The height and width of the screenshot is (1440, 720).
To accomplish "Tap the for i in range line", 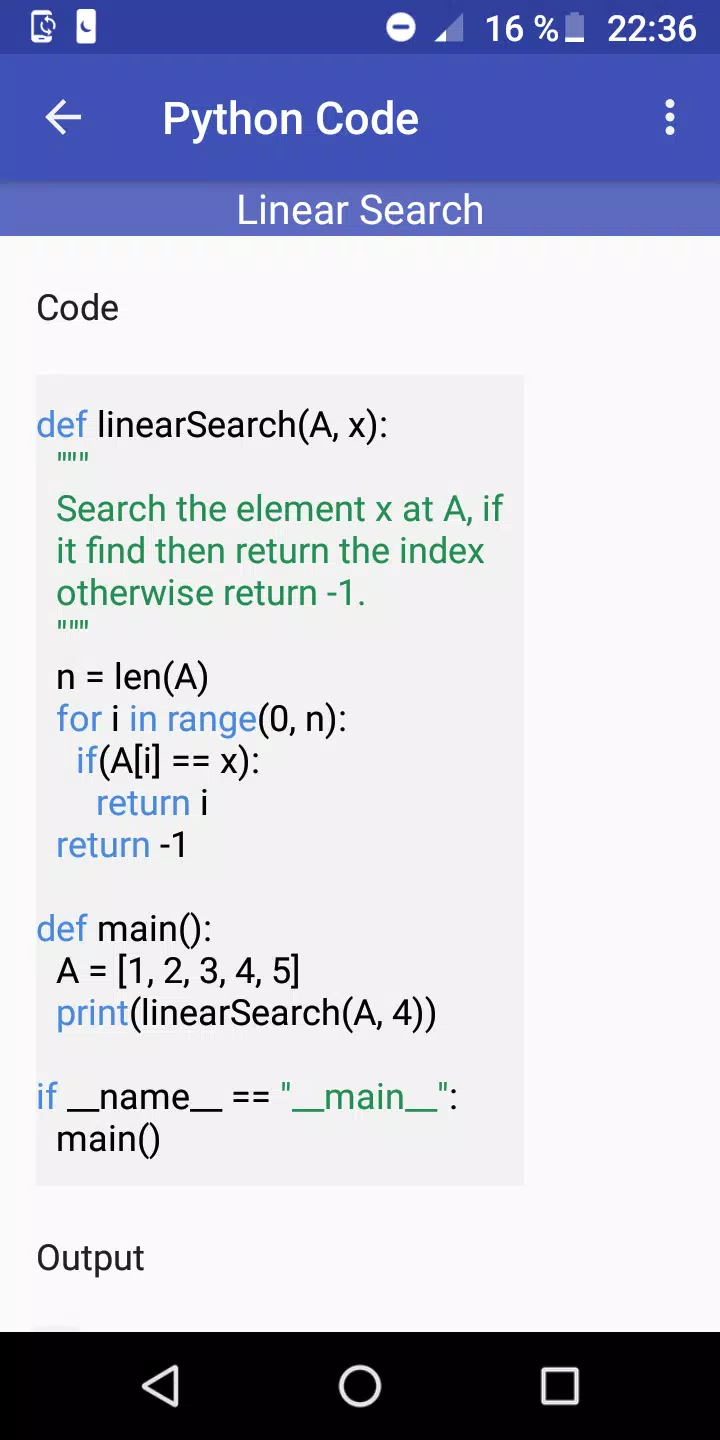I will tap(202, 719).
